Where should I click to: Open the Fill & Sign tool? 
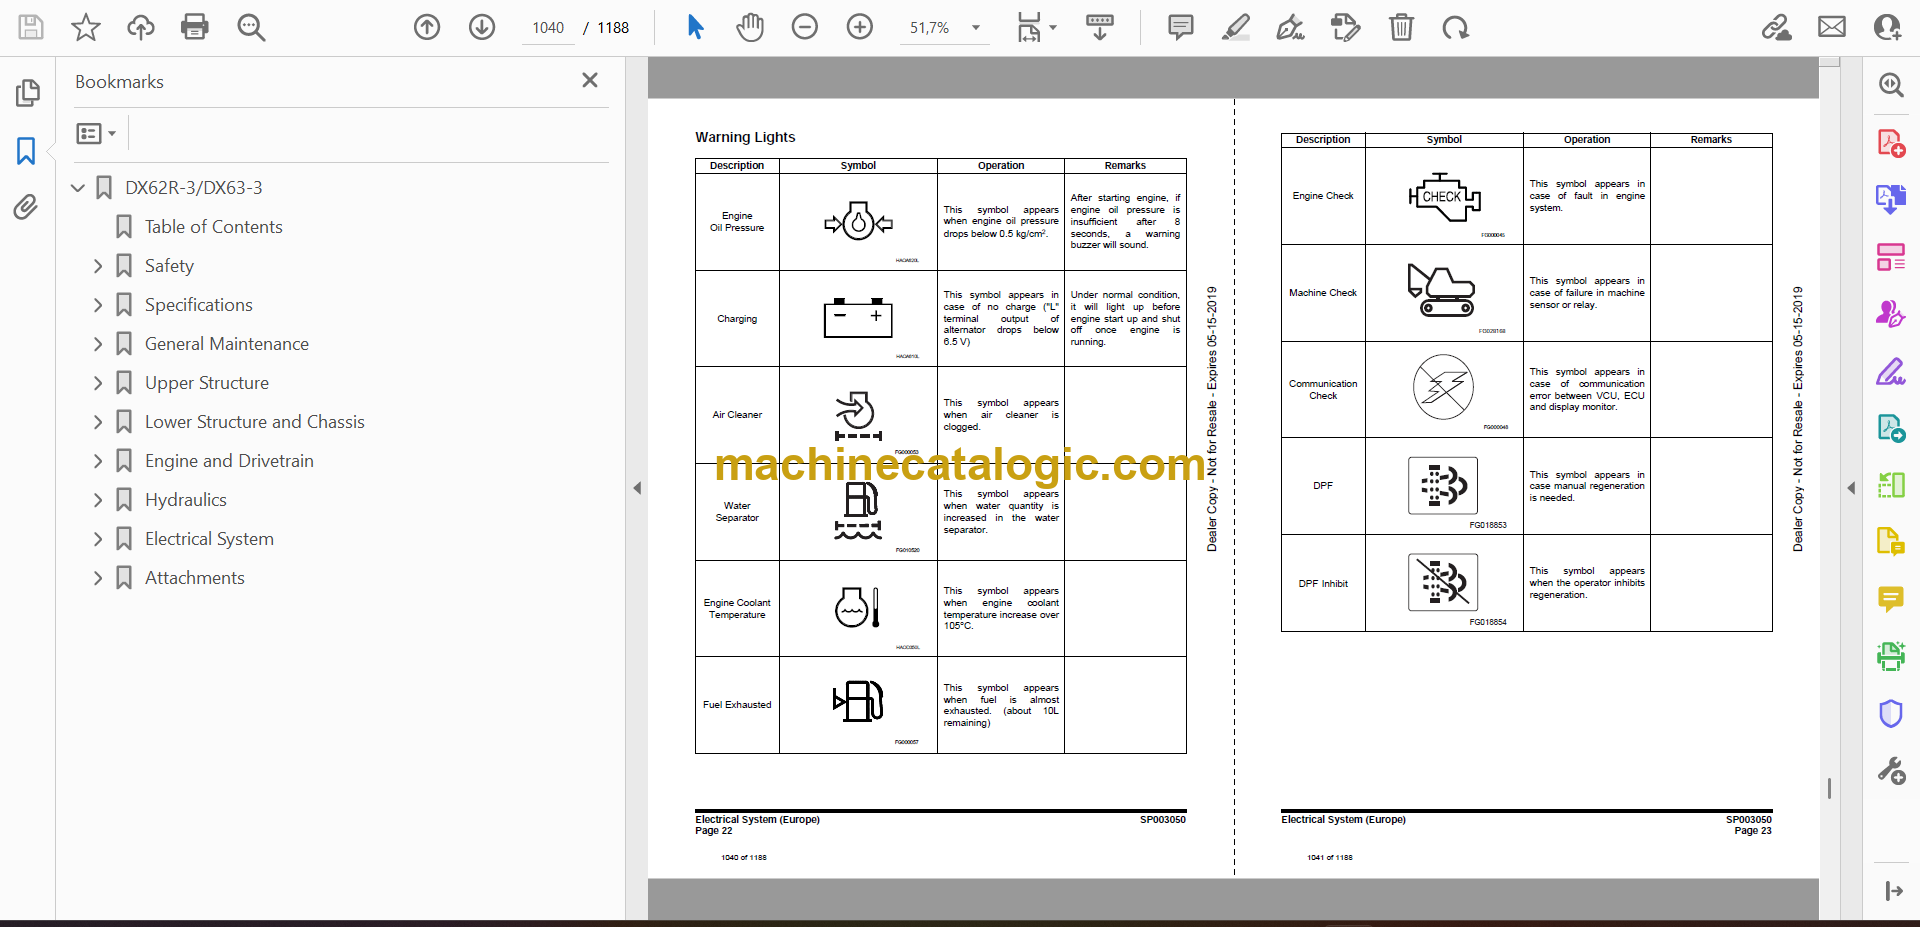1891,371
